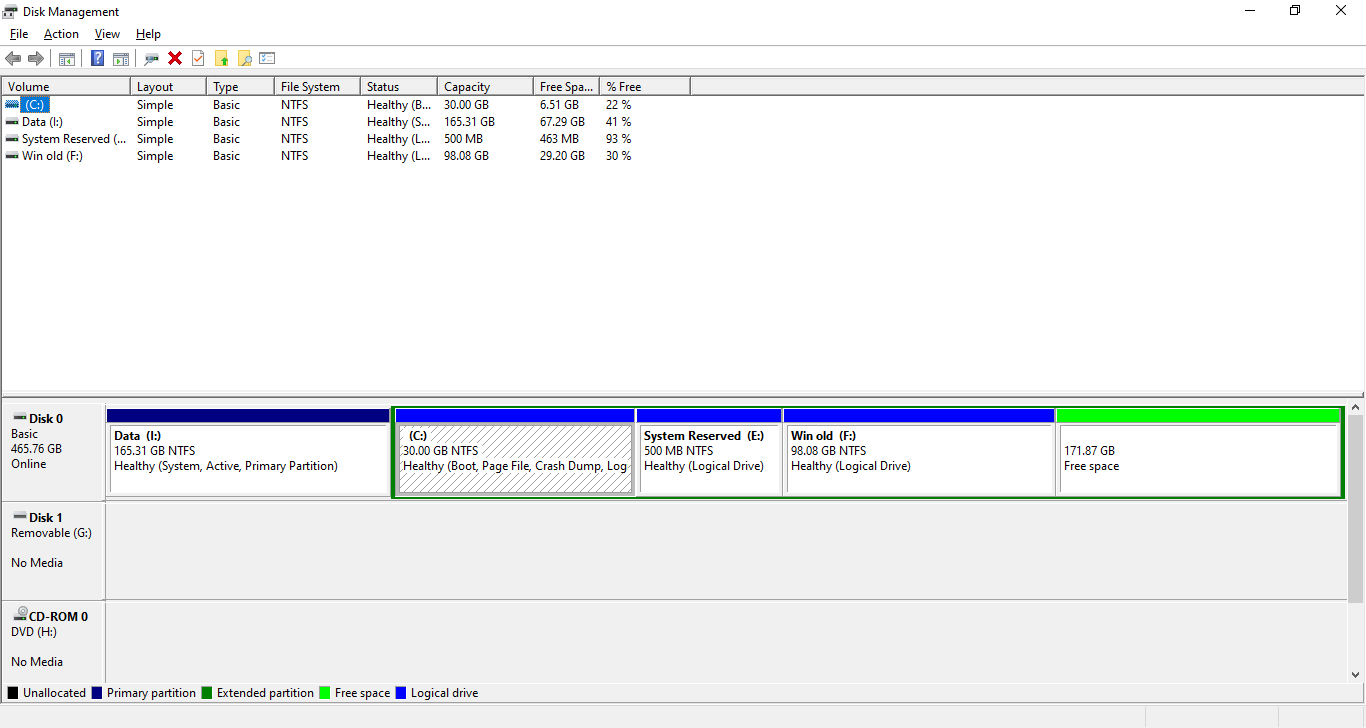
Task: Click the Settings checklist toolbar icon
Action: [x=267, y=59]
